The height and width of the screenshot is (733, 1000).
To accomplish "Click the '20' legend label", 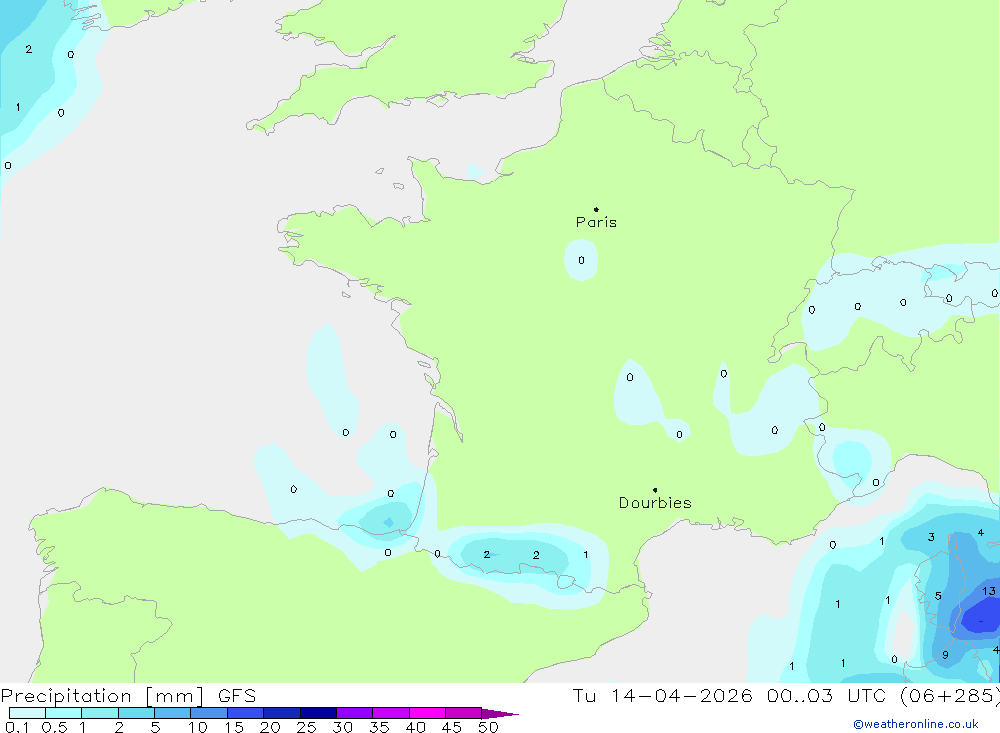I will (x=270, y=727).
